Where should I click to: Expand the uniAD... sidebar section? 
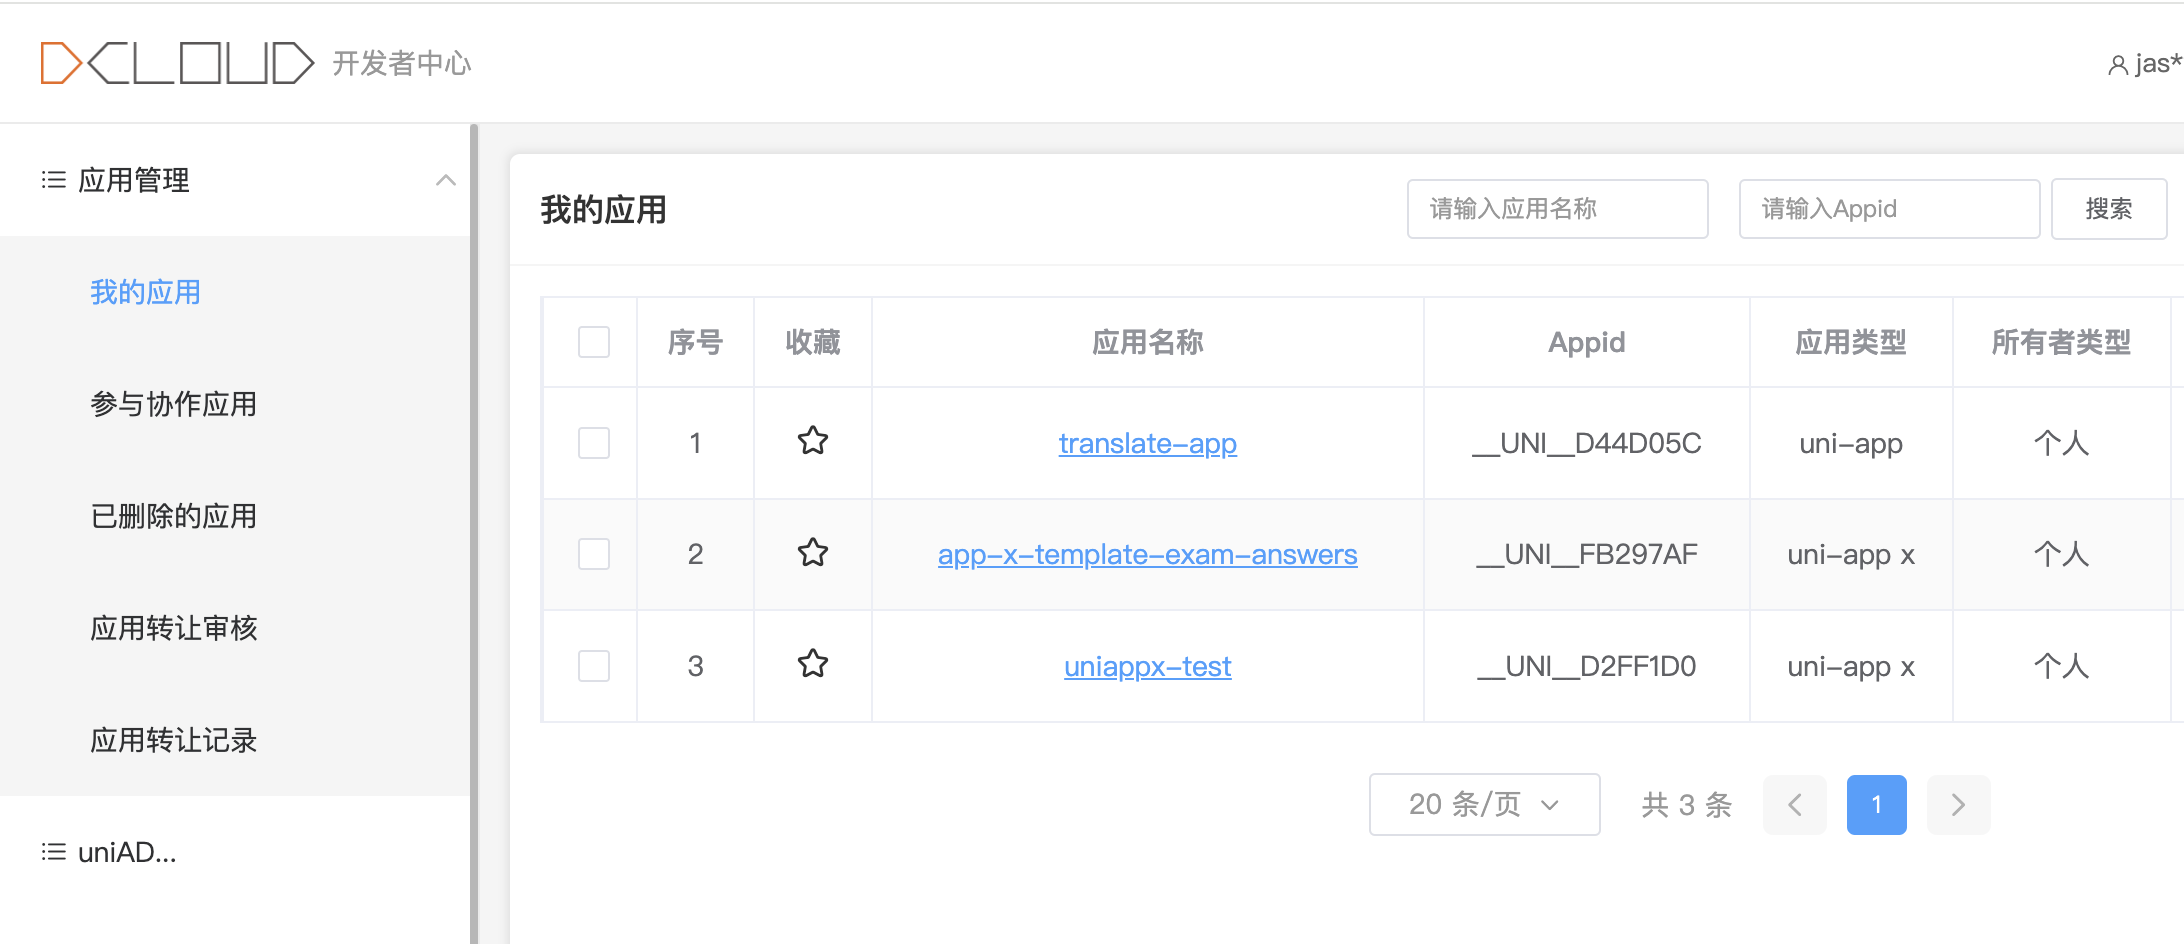tap(235, 852)
